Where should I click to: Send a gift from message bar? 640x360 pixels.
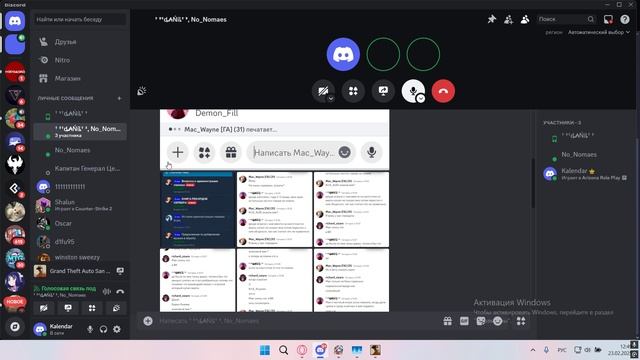[x=448, y=321]
